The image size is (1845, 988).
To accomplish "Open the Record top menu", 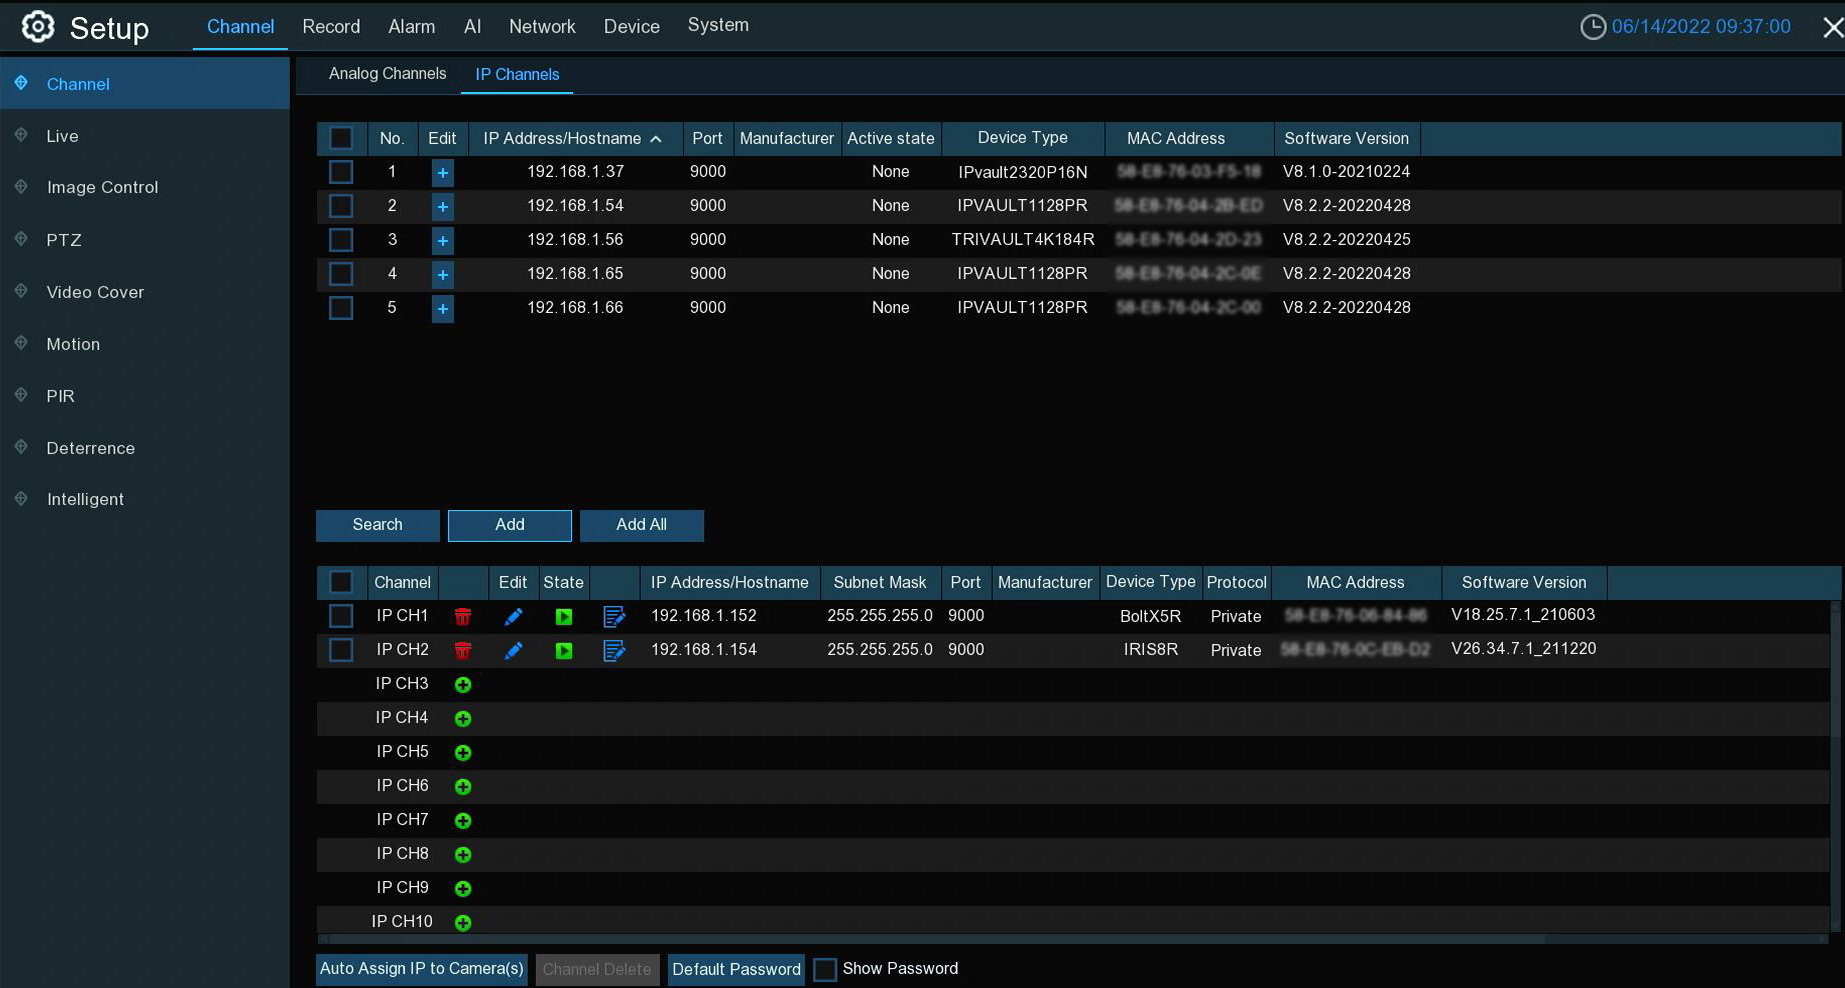I will coord(331,27).
